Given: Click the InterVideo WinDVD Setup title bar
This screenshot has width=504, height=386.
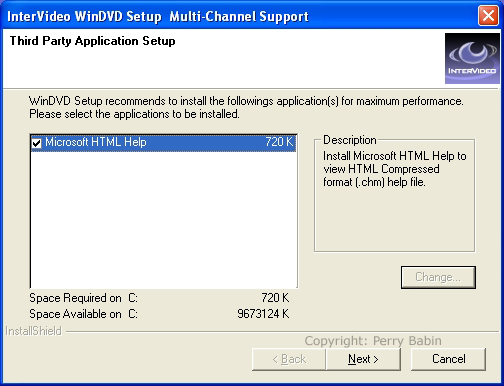Looking at the screenshot, I should 238,16.
